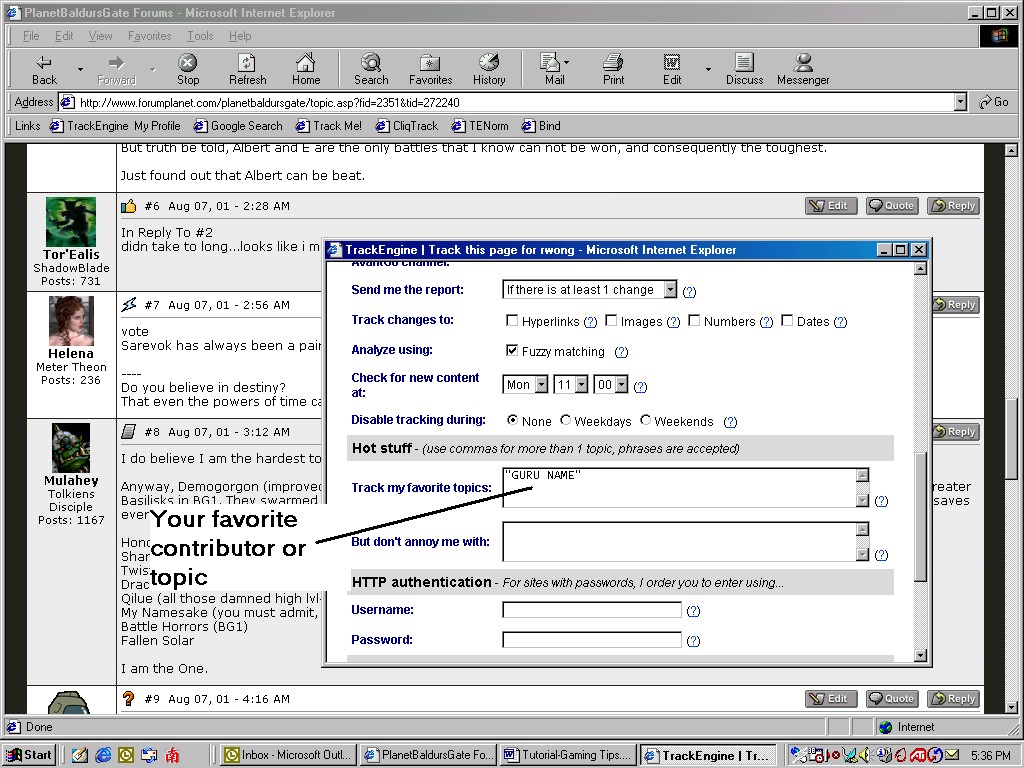Open help icon next to Weekends option
The image size is (1024, 768).
click(x=730, y=422)
